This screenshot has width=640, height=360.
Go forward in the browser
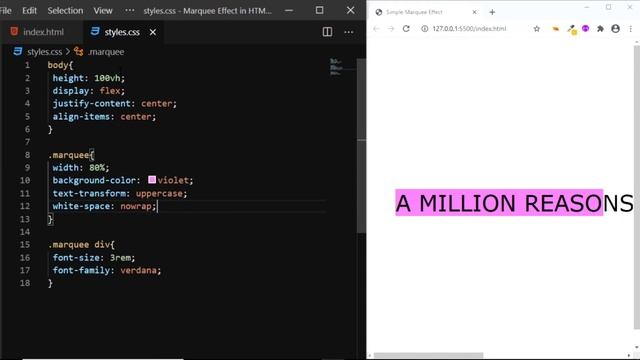pyautogui.click(x=391, y=29)
